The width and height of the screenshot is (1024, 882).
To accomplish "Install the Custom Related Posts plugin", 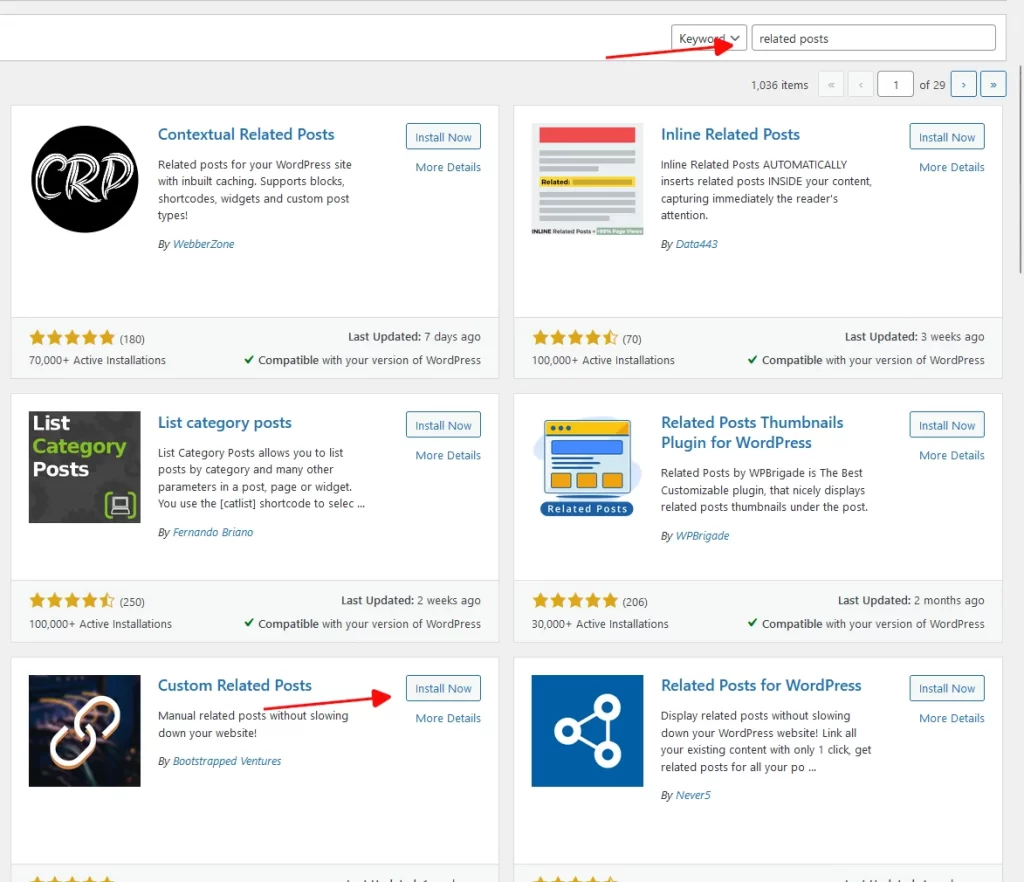I will pos(443,688).
